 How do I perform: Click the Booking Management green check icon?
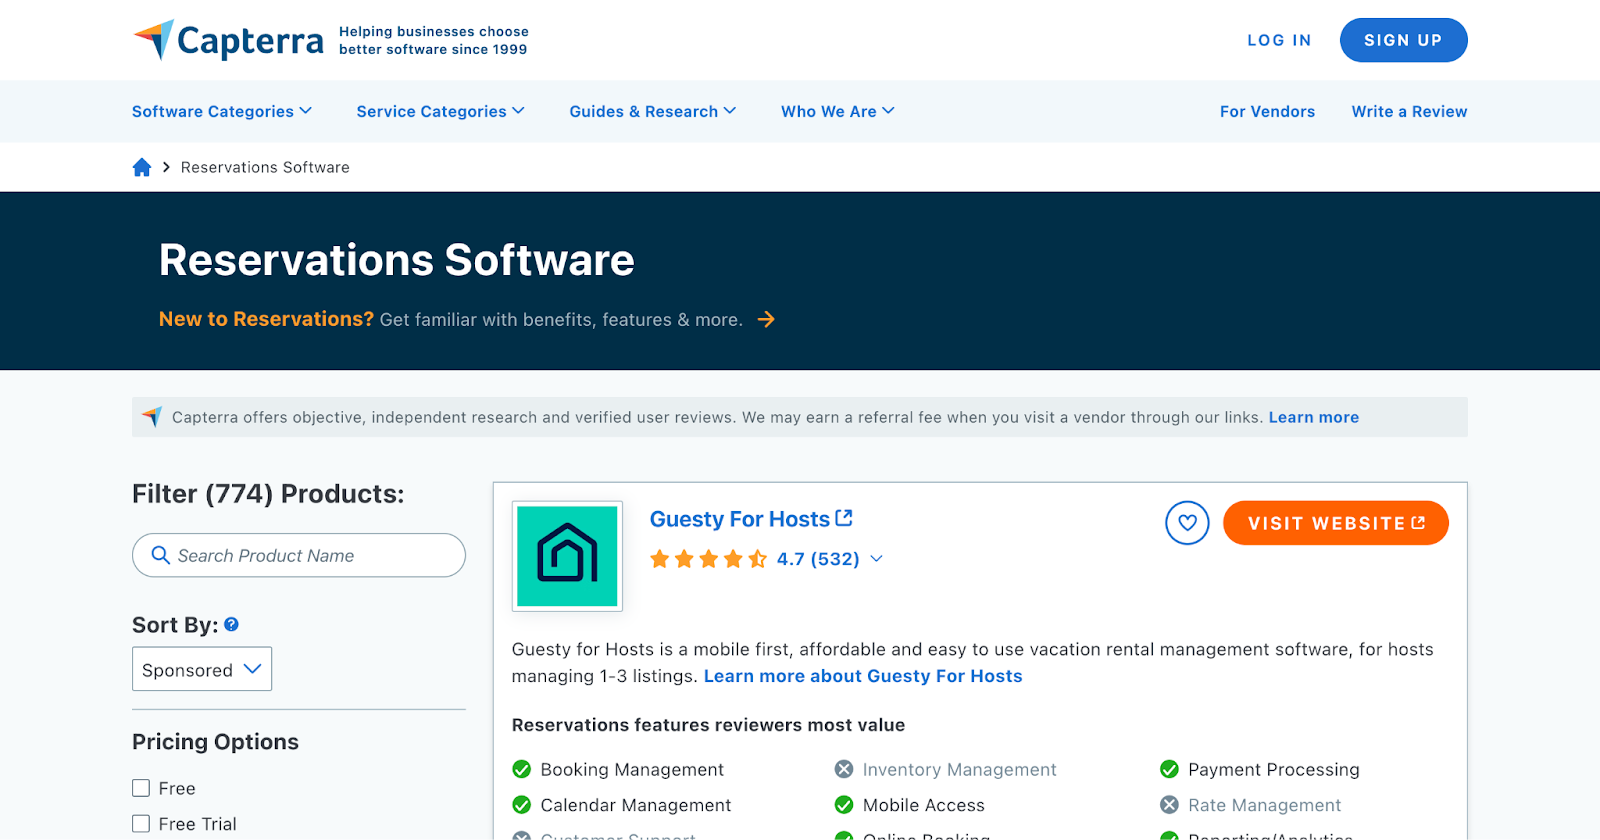point(521,769)
